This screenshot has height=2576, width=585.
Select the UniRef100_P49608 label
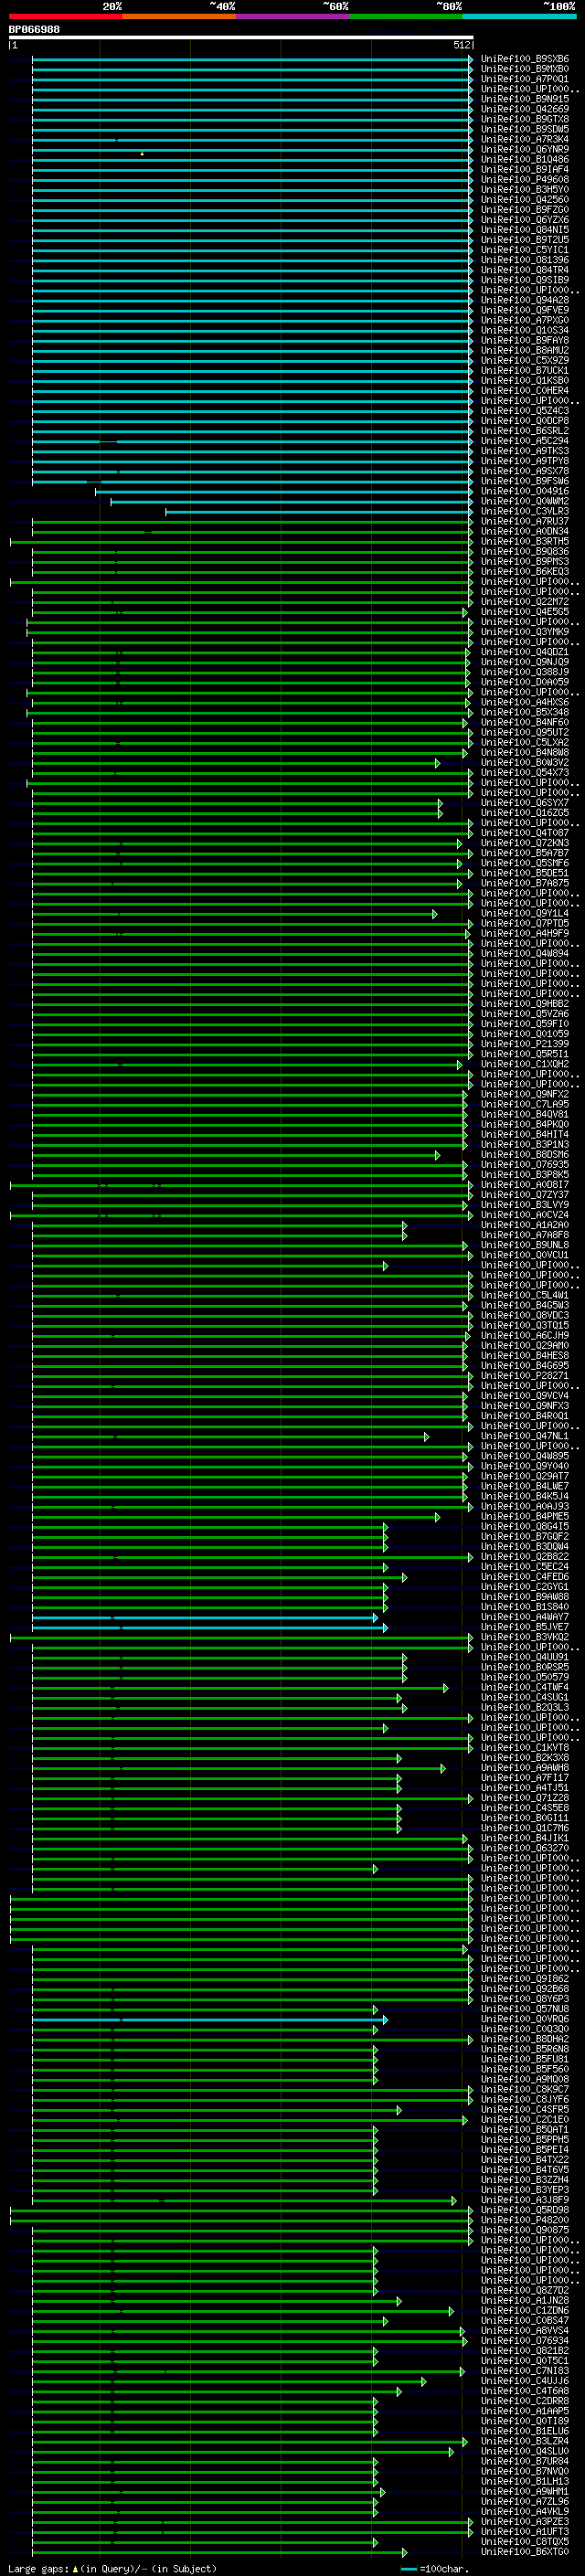point(525,179)
